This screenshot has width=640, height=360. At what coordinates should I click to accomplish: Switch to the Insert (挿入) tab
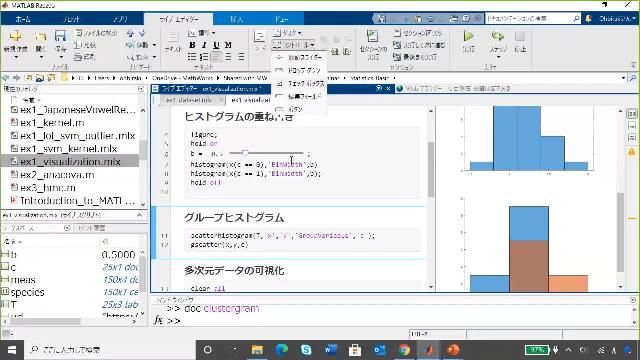(236, 19)
